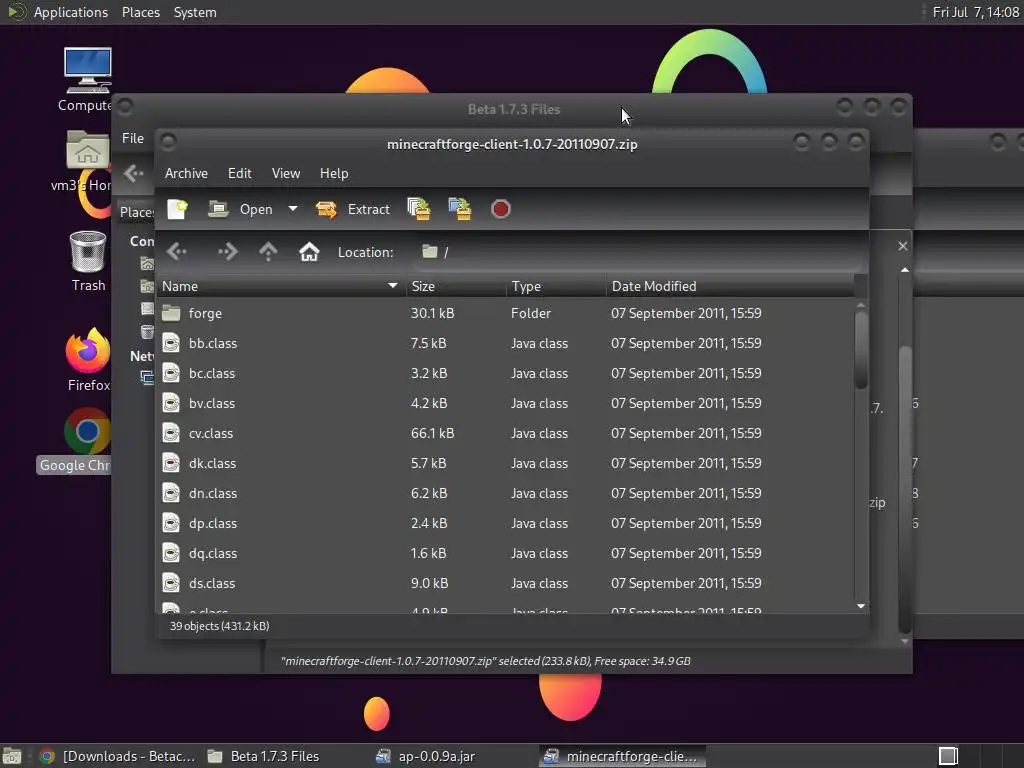Click the file list scroll up arrow
The height and width of the screenshot is (768, 1024).
point(861,305)
